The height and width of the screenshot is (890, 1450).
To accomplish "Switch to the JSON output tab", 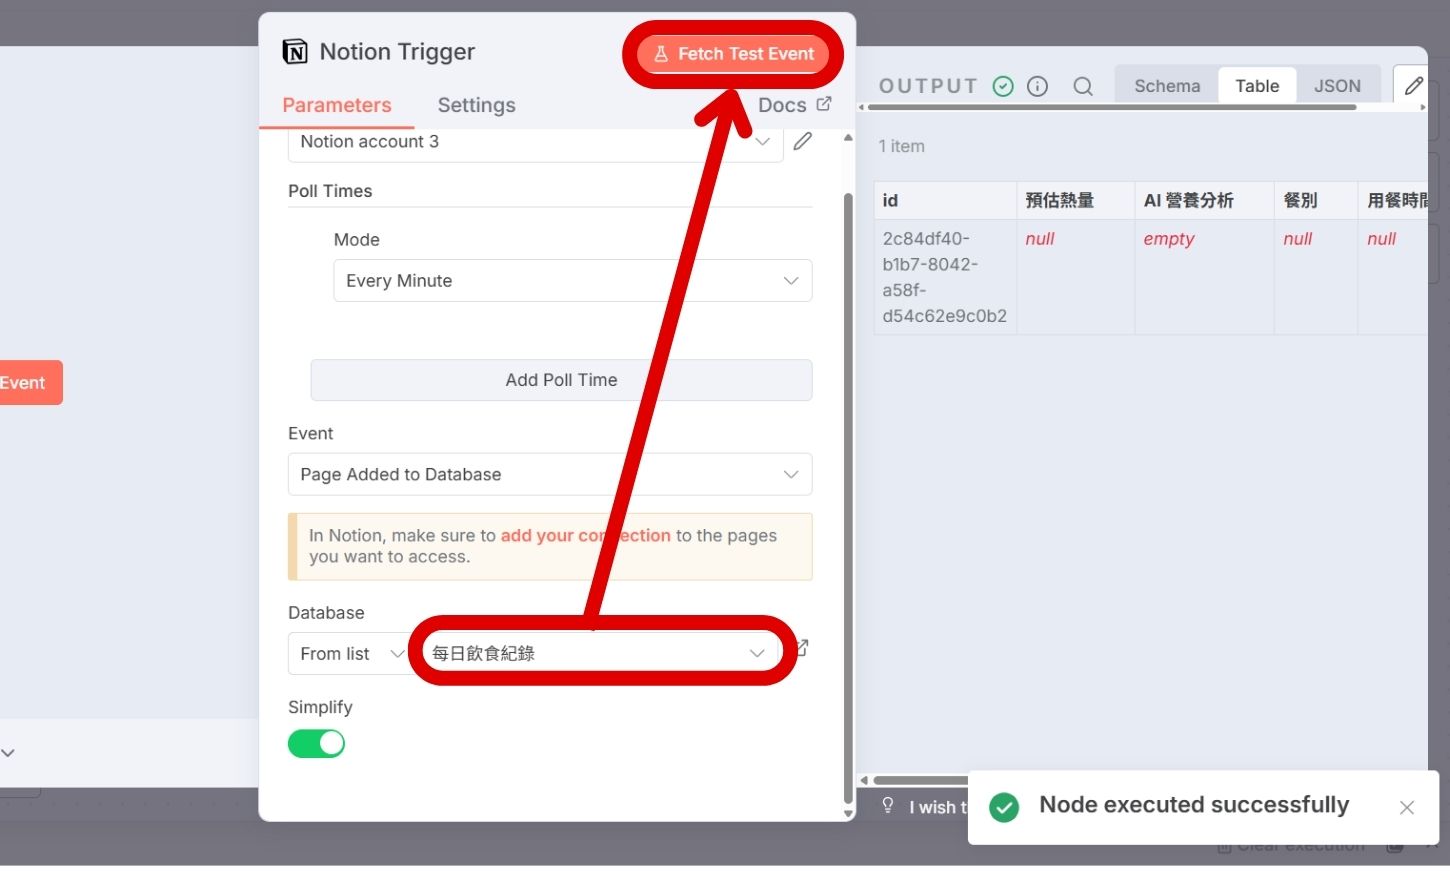I will coord(1338,86).
